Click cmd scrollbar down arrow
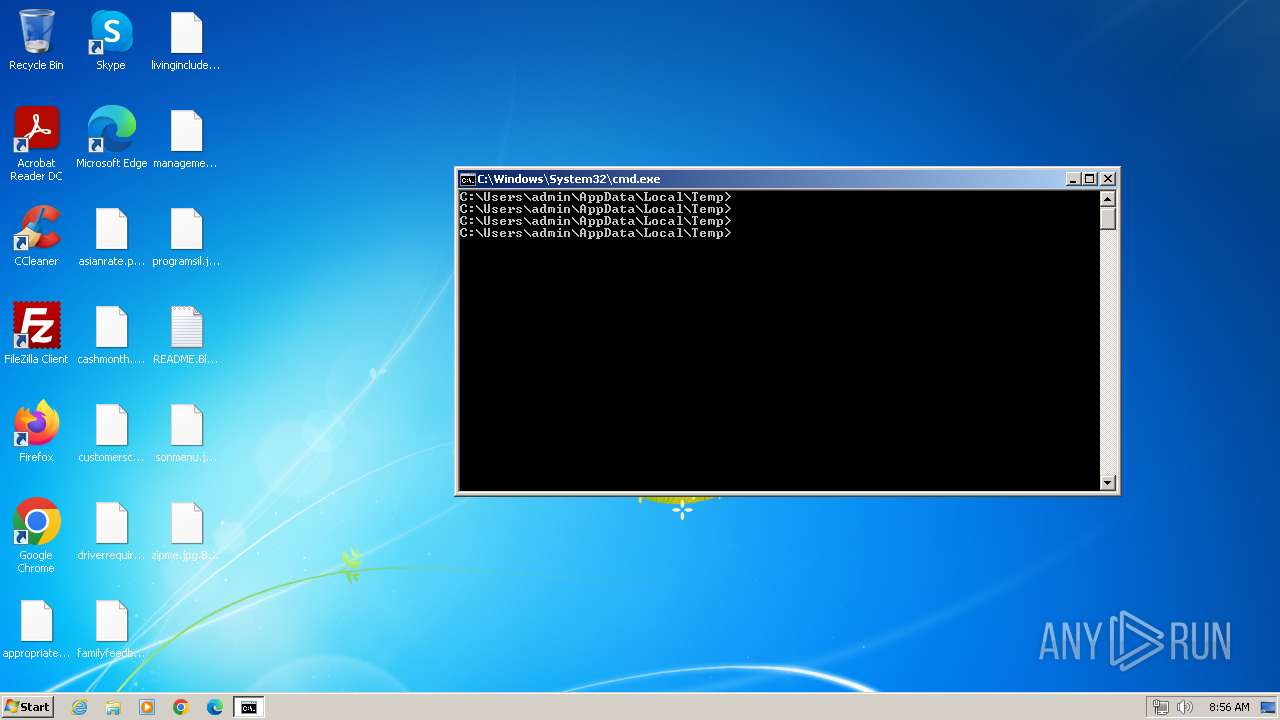This screenshot has width=1280, height=720. click(x=1107, y=483)
